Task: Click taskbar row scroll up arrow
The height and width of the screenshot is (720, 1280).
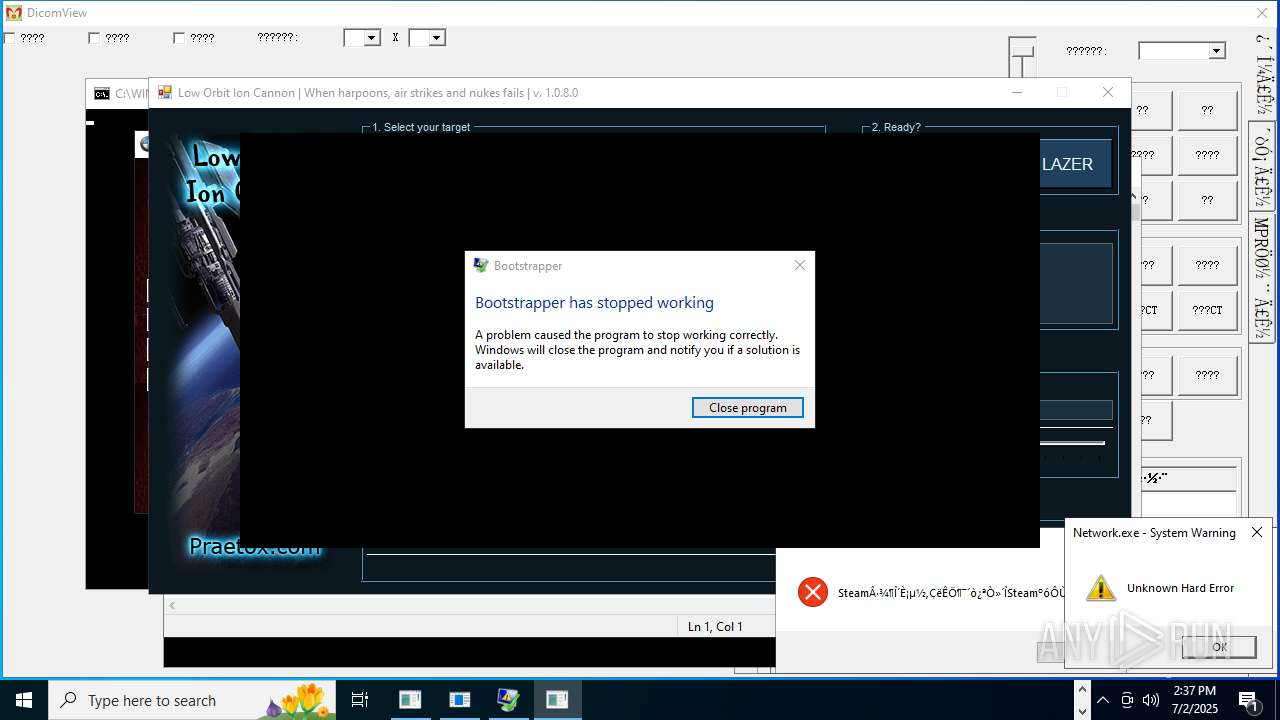Action: [x=1081, y=689]
